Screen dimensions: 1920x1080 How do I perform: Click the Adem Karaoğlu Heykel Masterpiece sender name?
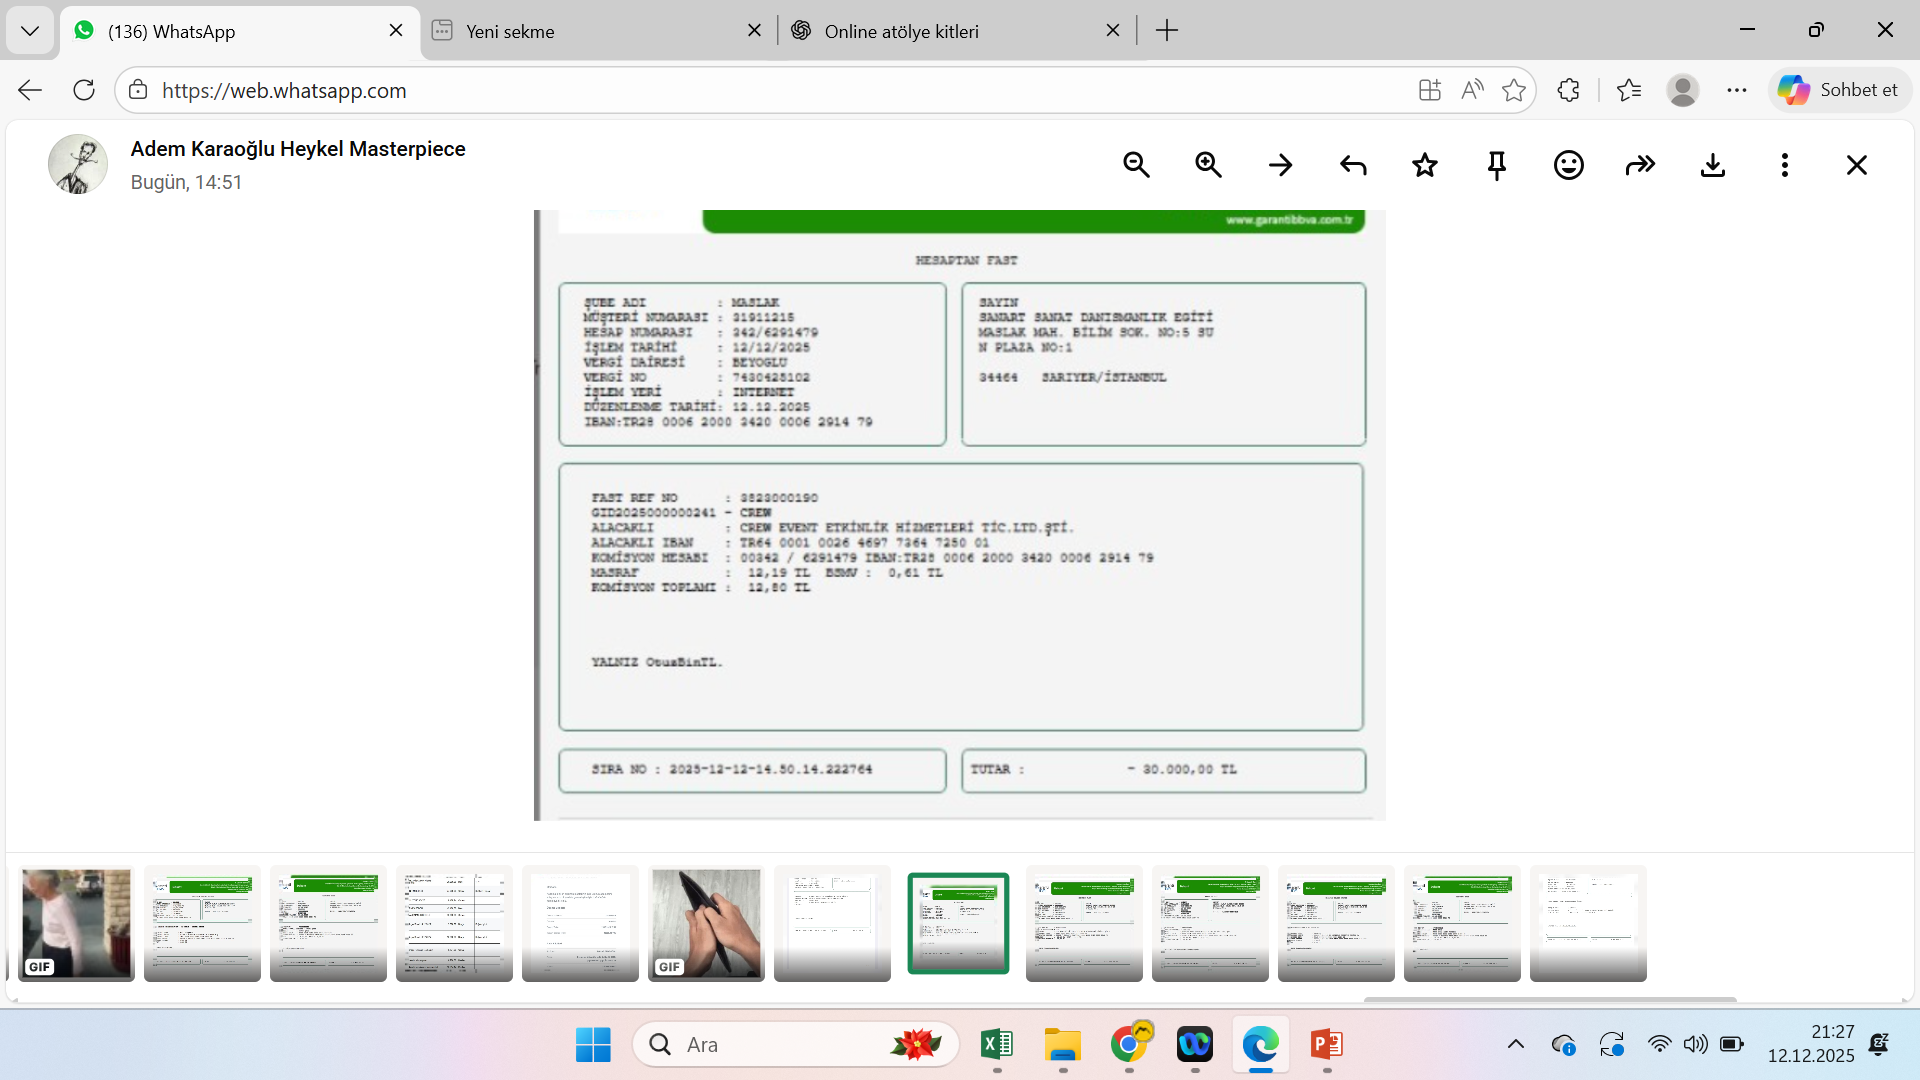[298, 149]
